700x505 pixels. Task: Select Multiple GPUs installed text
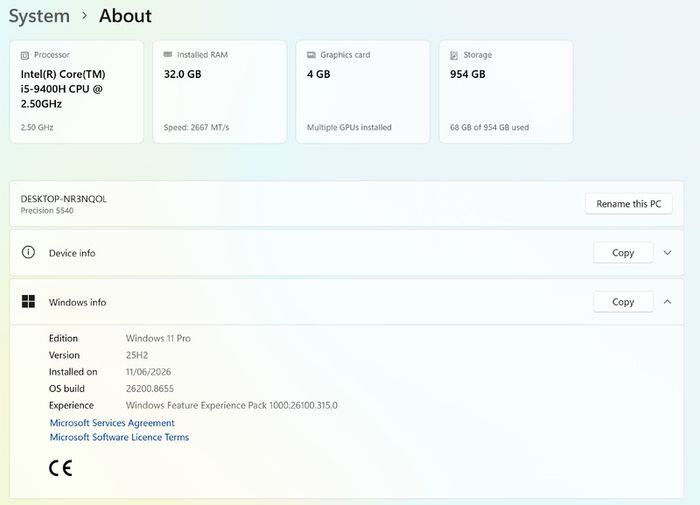(x=349, y=127)
